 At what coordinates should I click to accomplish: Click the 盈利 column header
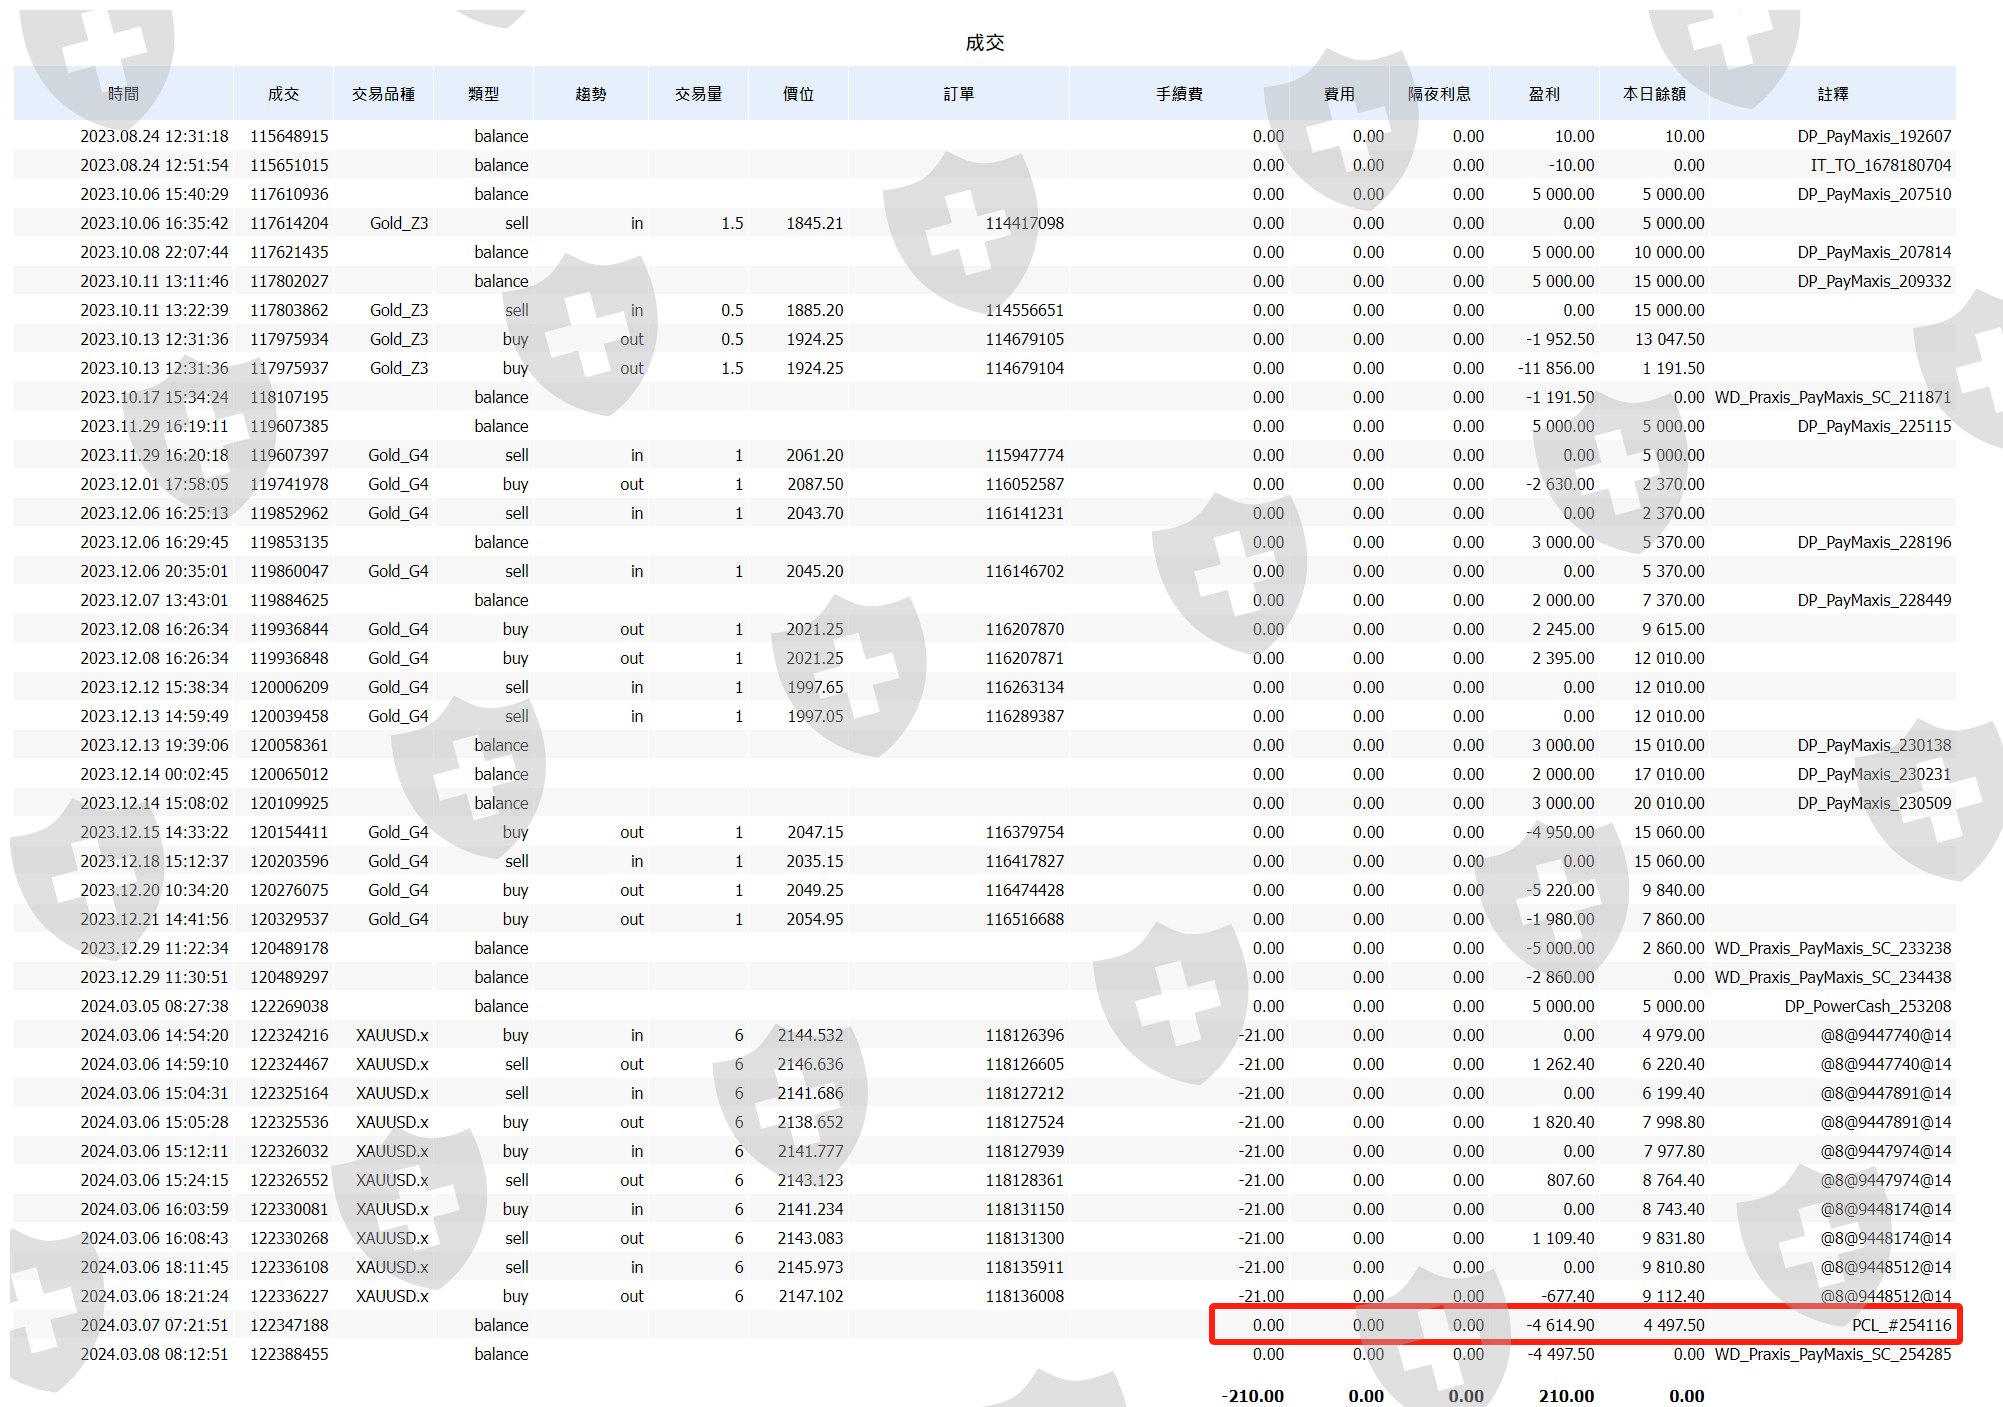click(1544, 94)
